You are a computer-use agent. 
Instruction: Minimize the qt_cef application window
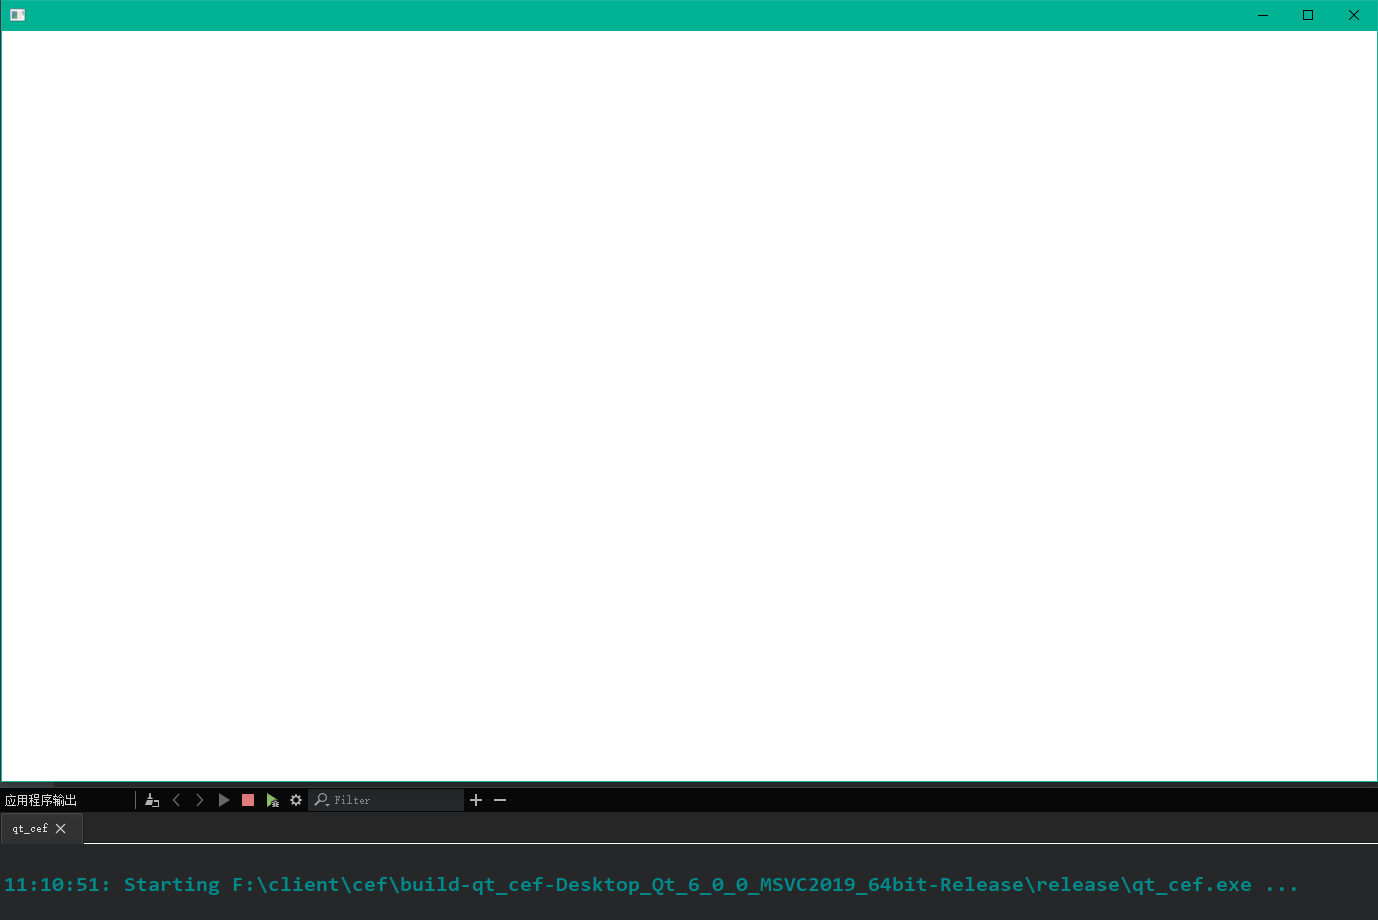[x=1261, y=14]
